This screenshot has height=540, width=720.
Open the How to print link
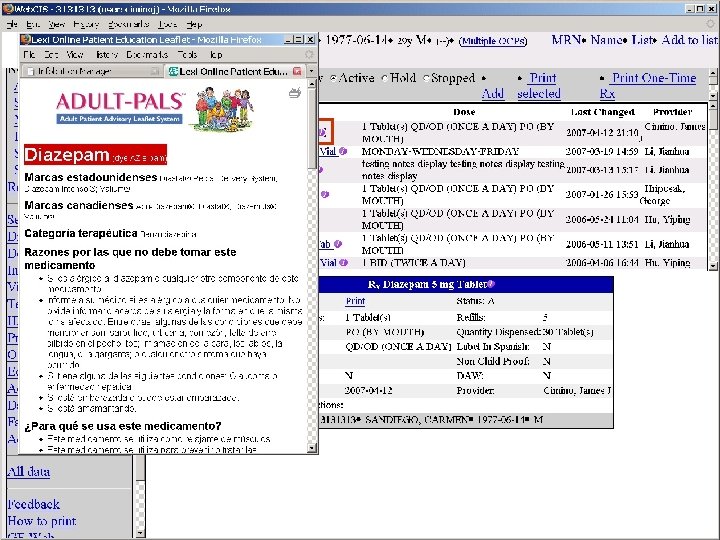point(42,521)
